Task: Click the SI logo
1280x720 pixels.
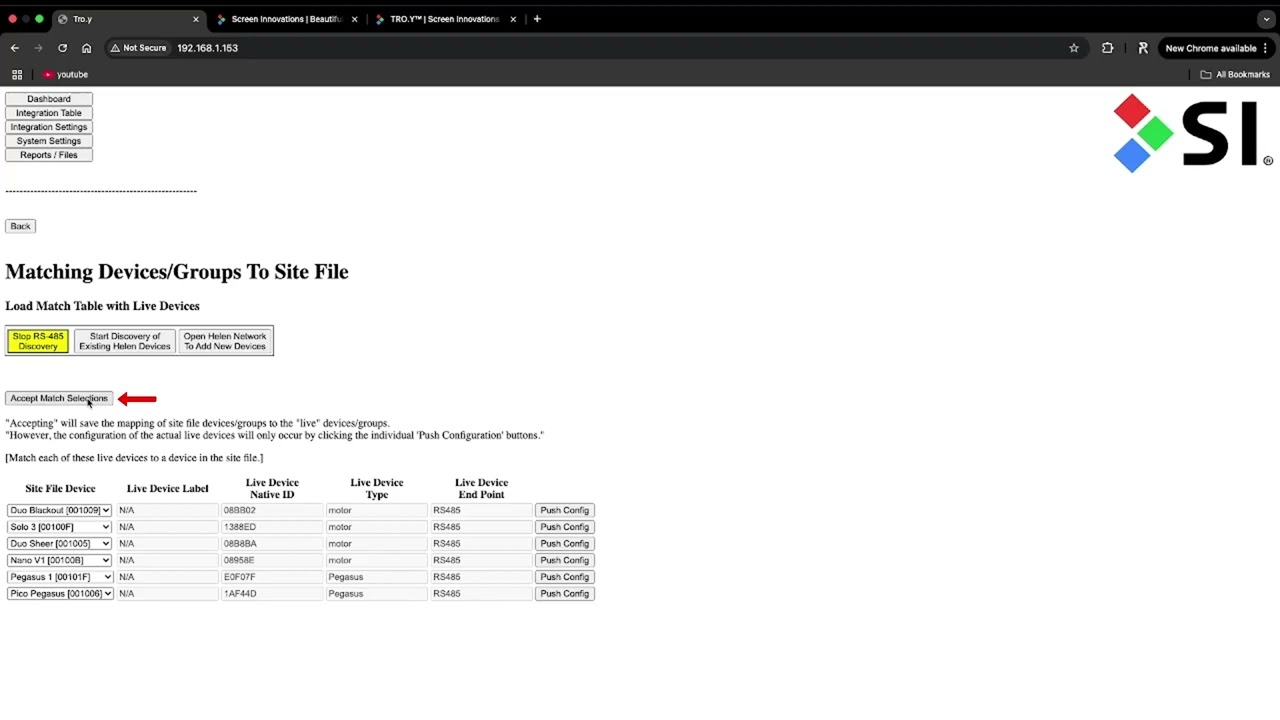Action: click(1193, 133)
